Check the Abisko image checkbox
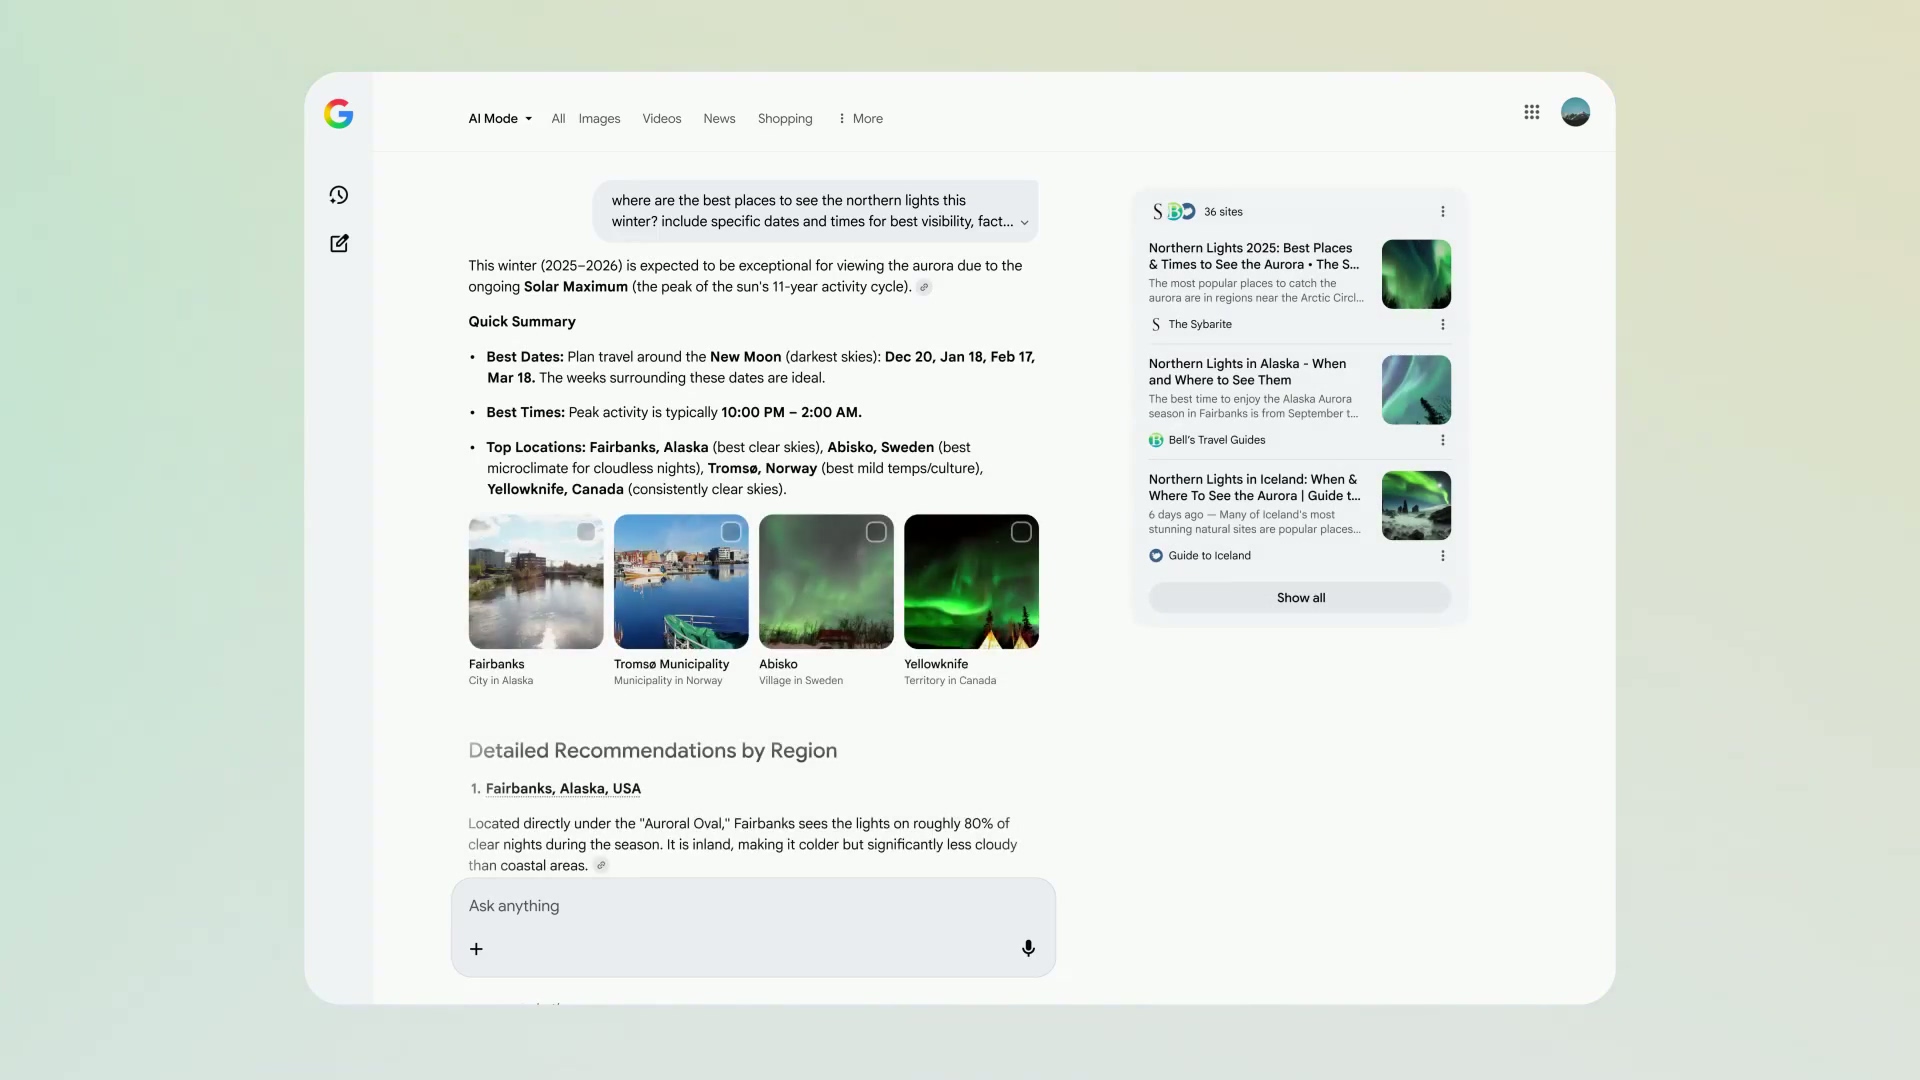1920x1080 pixels. coord(876,532)
